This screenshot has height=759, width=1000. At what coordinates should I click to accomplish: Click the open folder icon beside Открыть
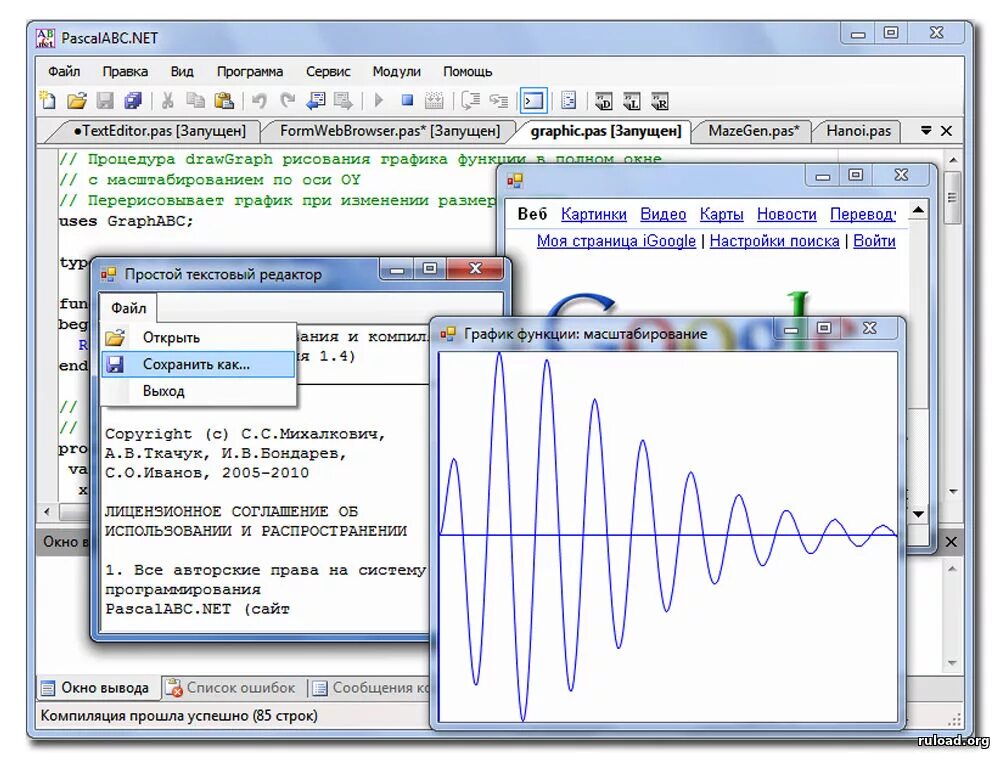click(115, 337)
